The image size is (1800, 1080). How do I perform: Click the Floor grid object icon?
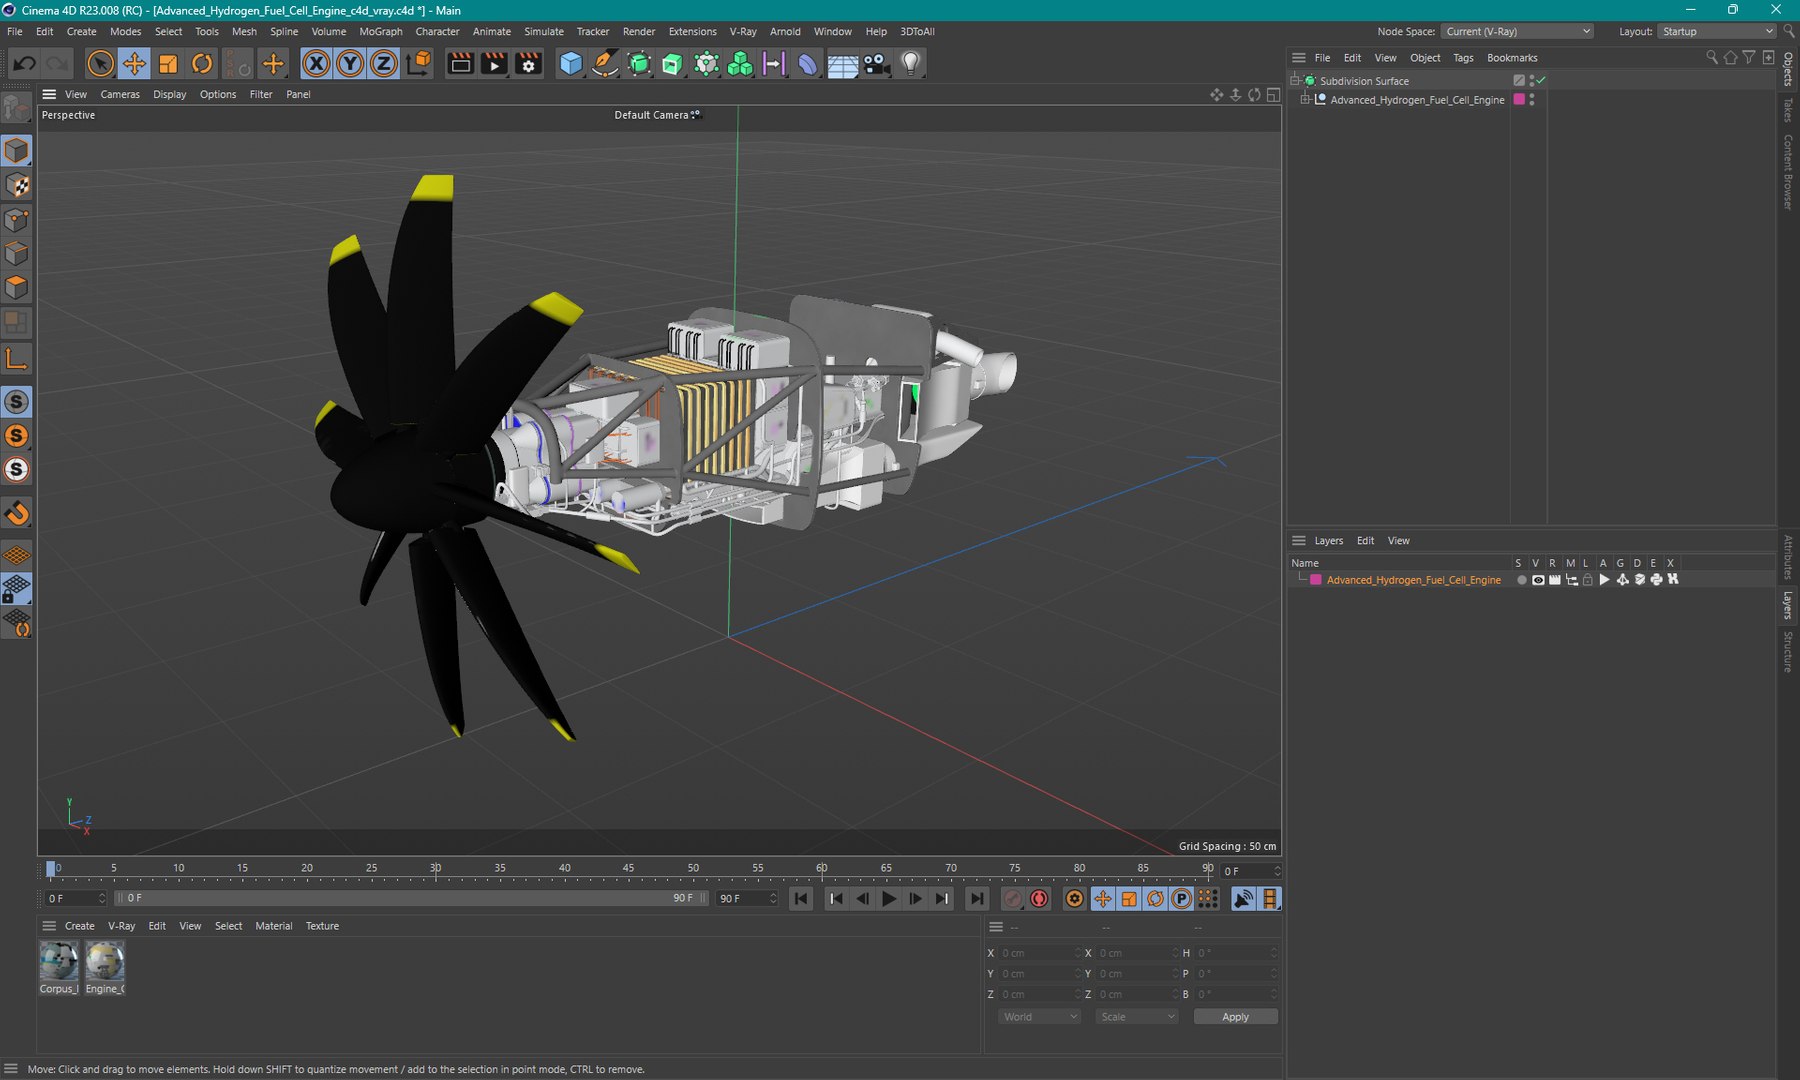(842, 64)
